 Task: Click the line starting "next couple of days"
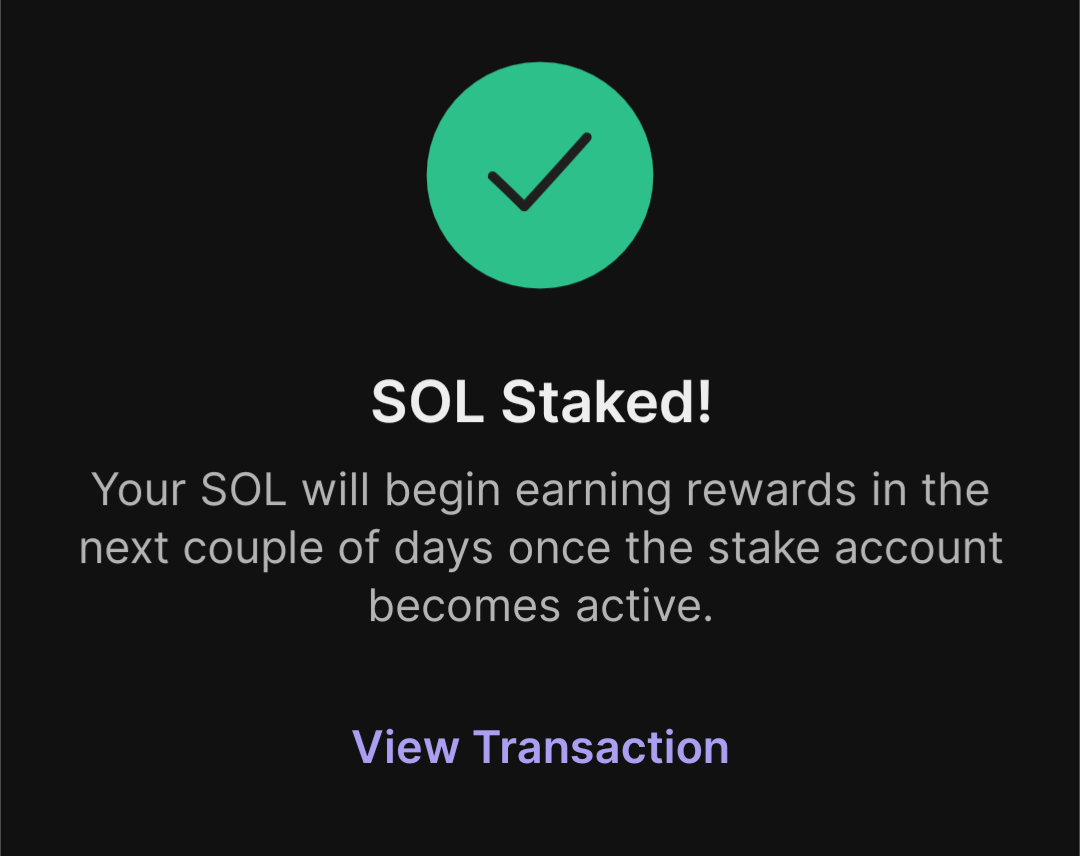pos(540,549)
